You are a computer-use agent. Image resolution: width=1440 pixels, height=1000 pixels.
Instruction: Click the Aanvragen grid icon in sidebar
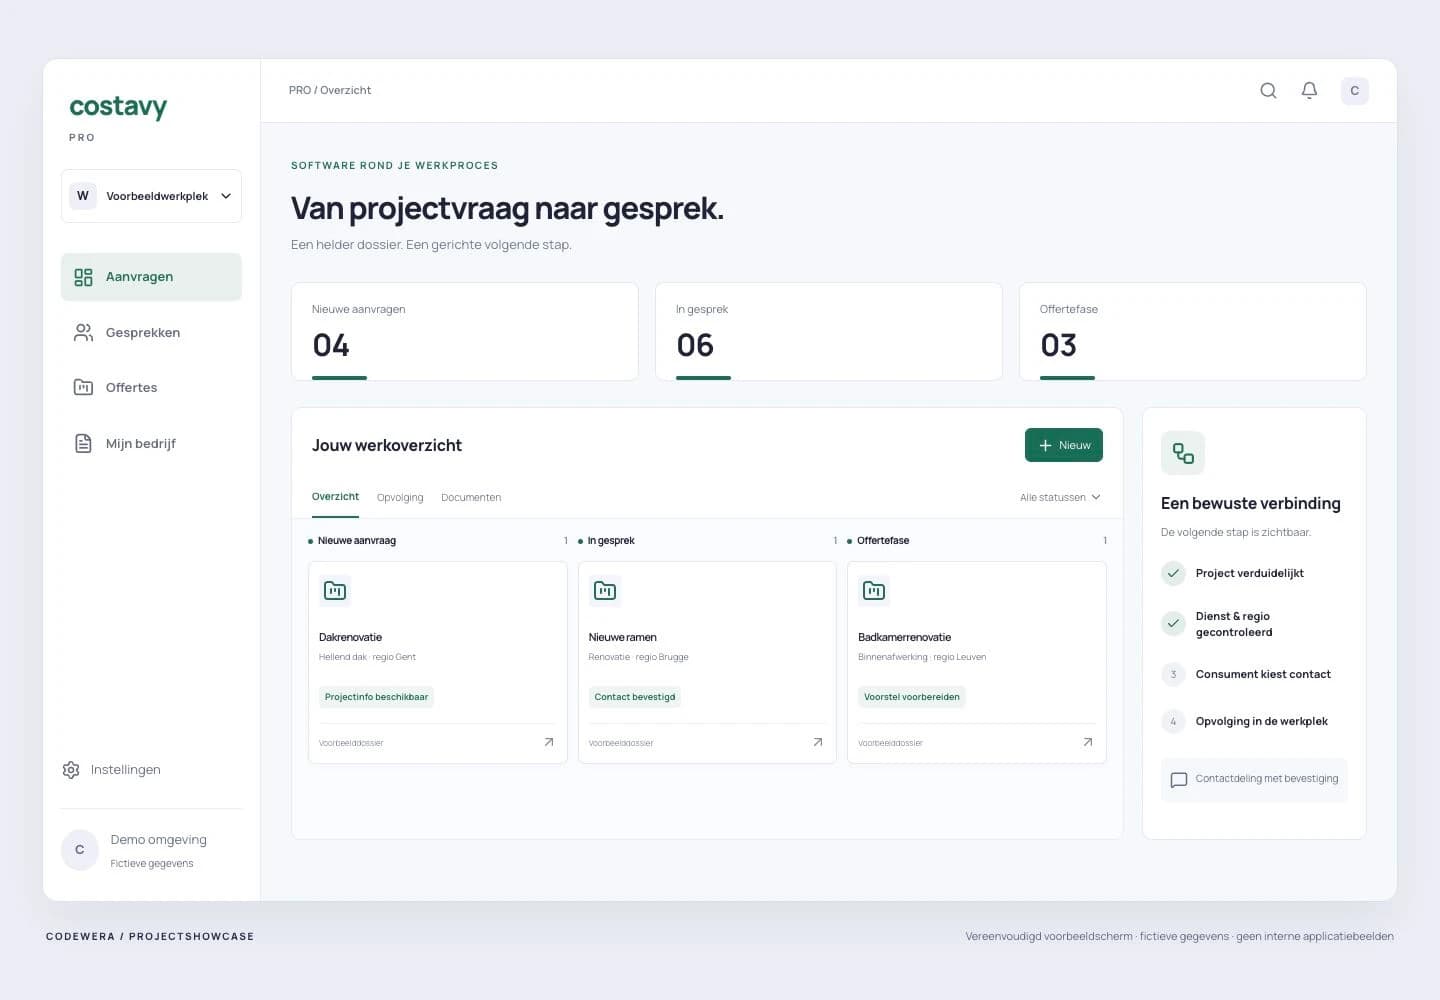[83, 277]
